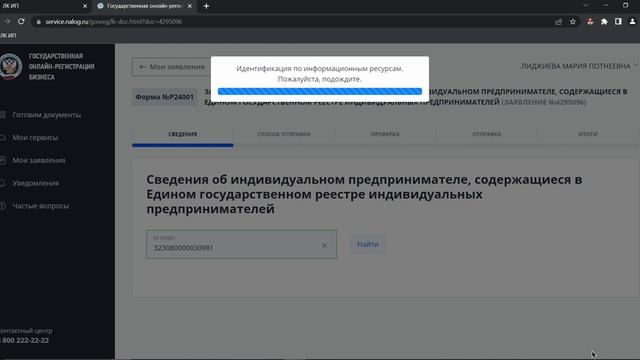
Task: Close the Государственная онлайн-регистрация tab
Action: tap(189, 6)
